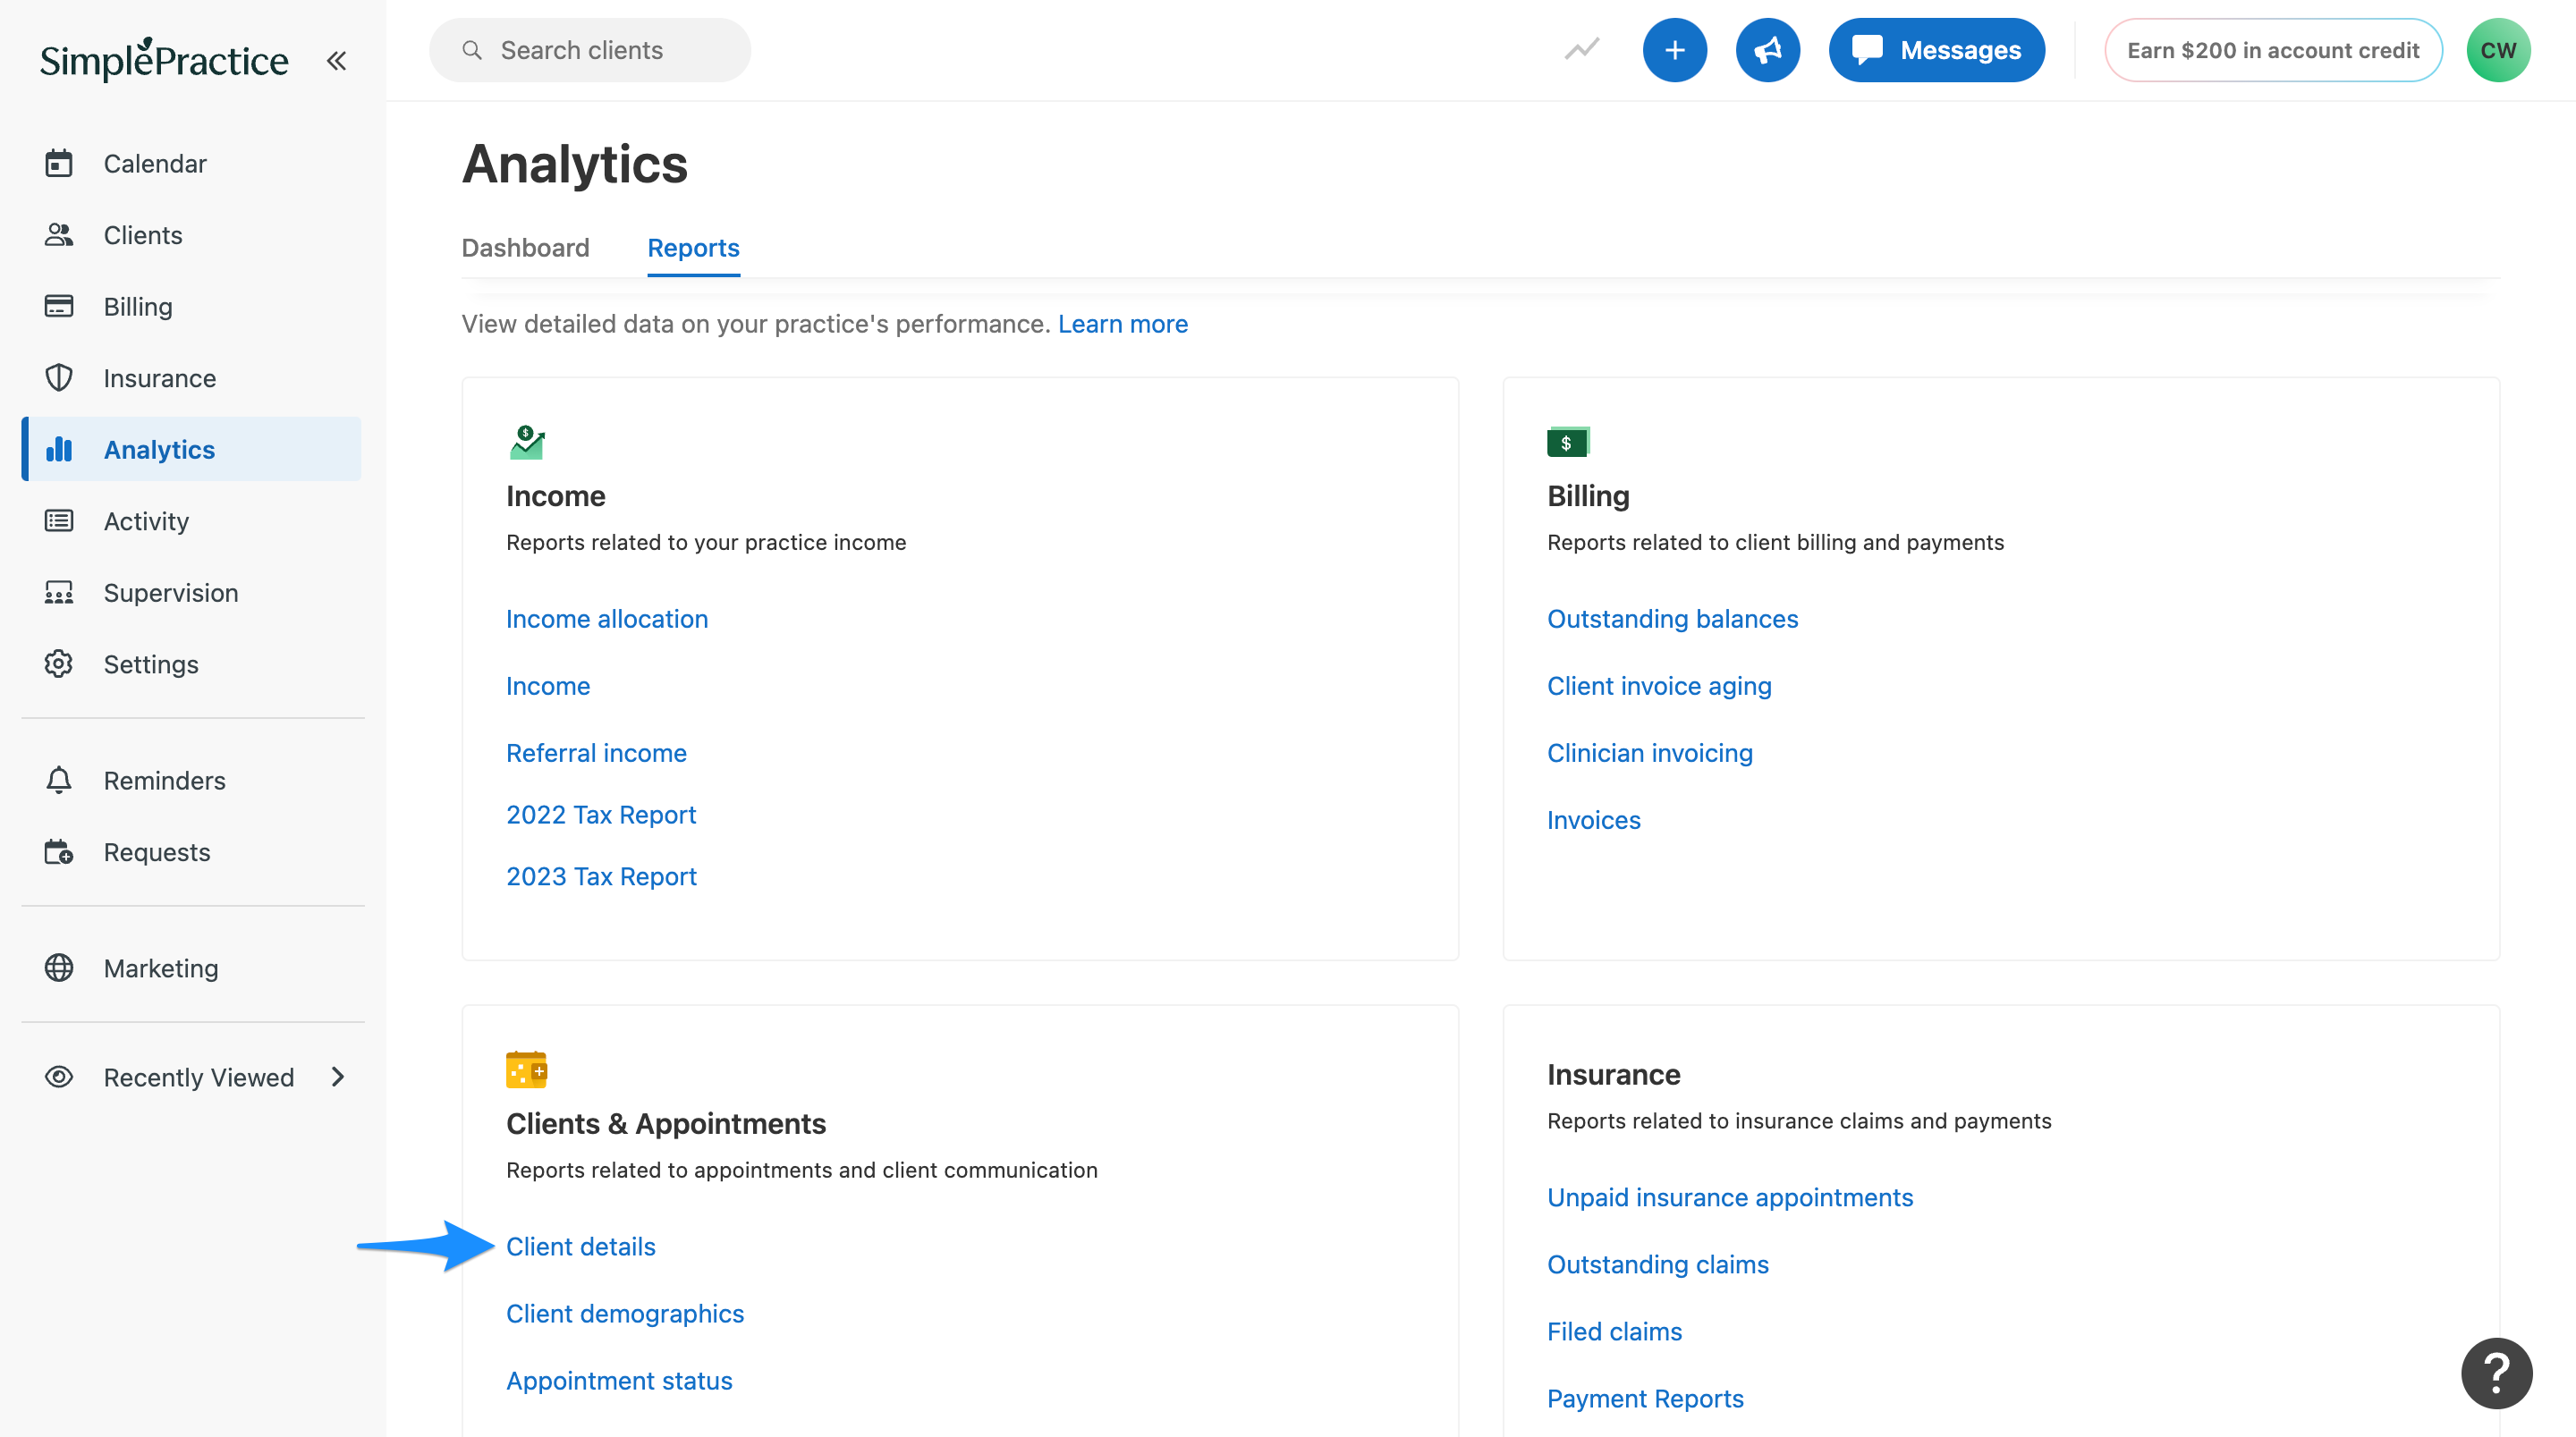Open the Client demographics report

[x=625, y=1314]
